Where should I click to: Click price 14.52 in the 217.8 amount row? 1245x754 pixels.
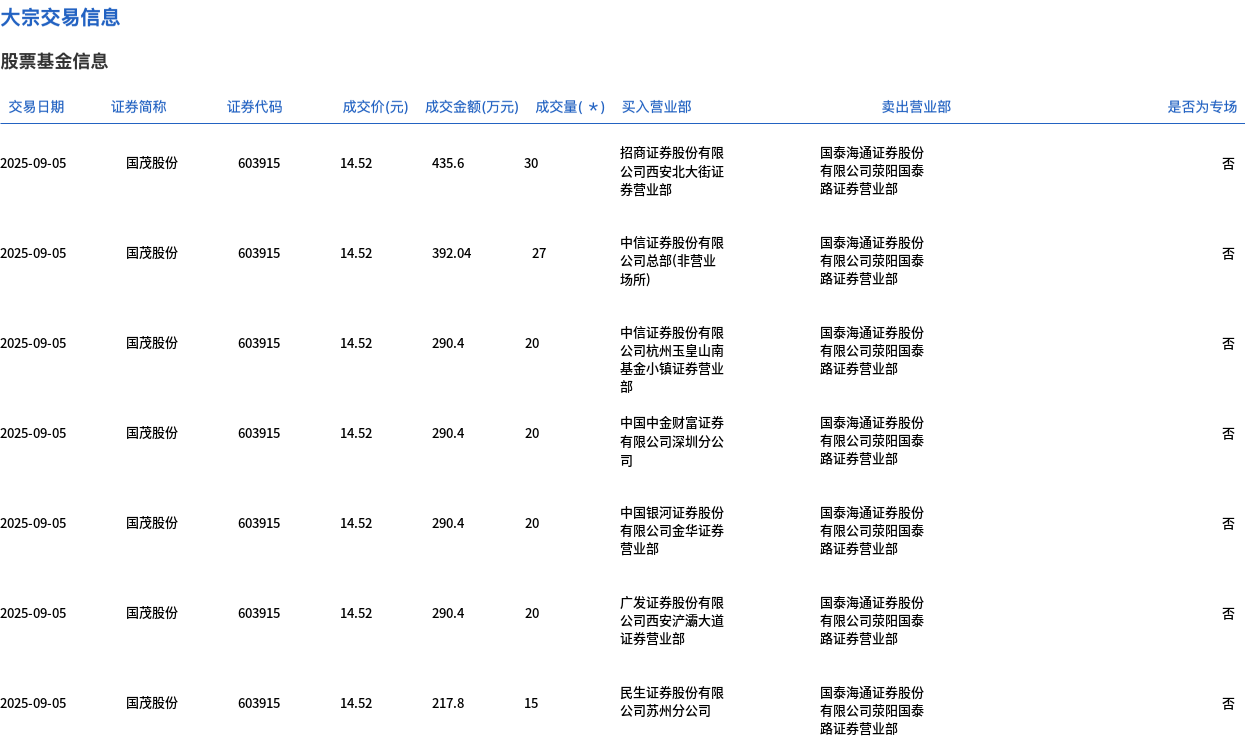tap(356, 703)
